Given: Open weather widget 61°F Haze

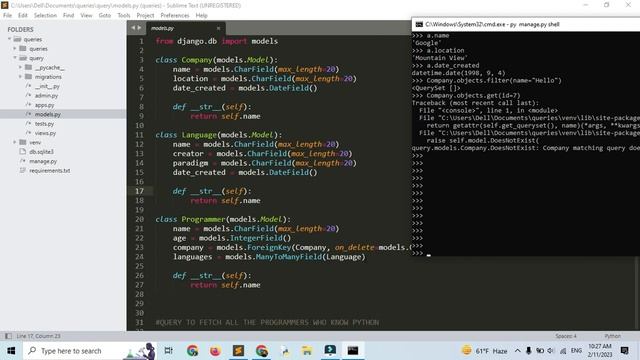Looking at the screenshot, I should tap(484, 351).
